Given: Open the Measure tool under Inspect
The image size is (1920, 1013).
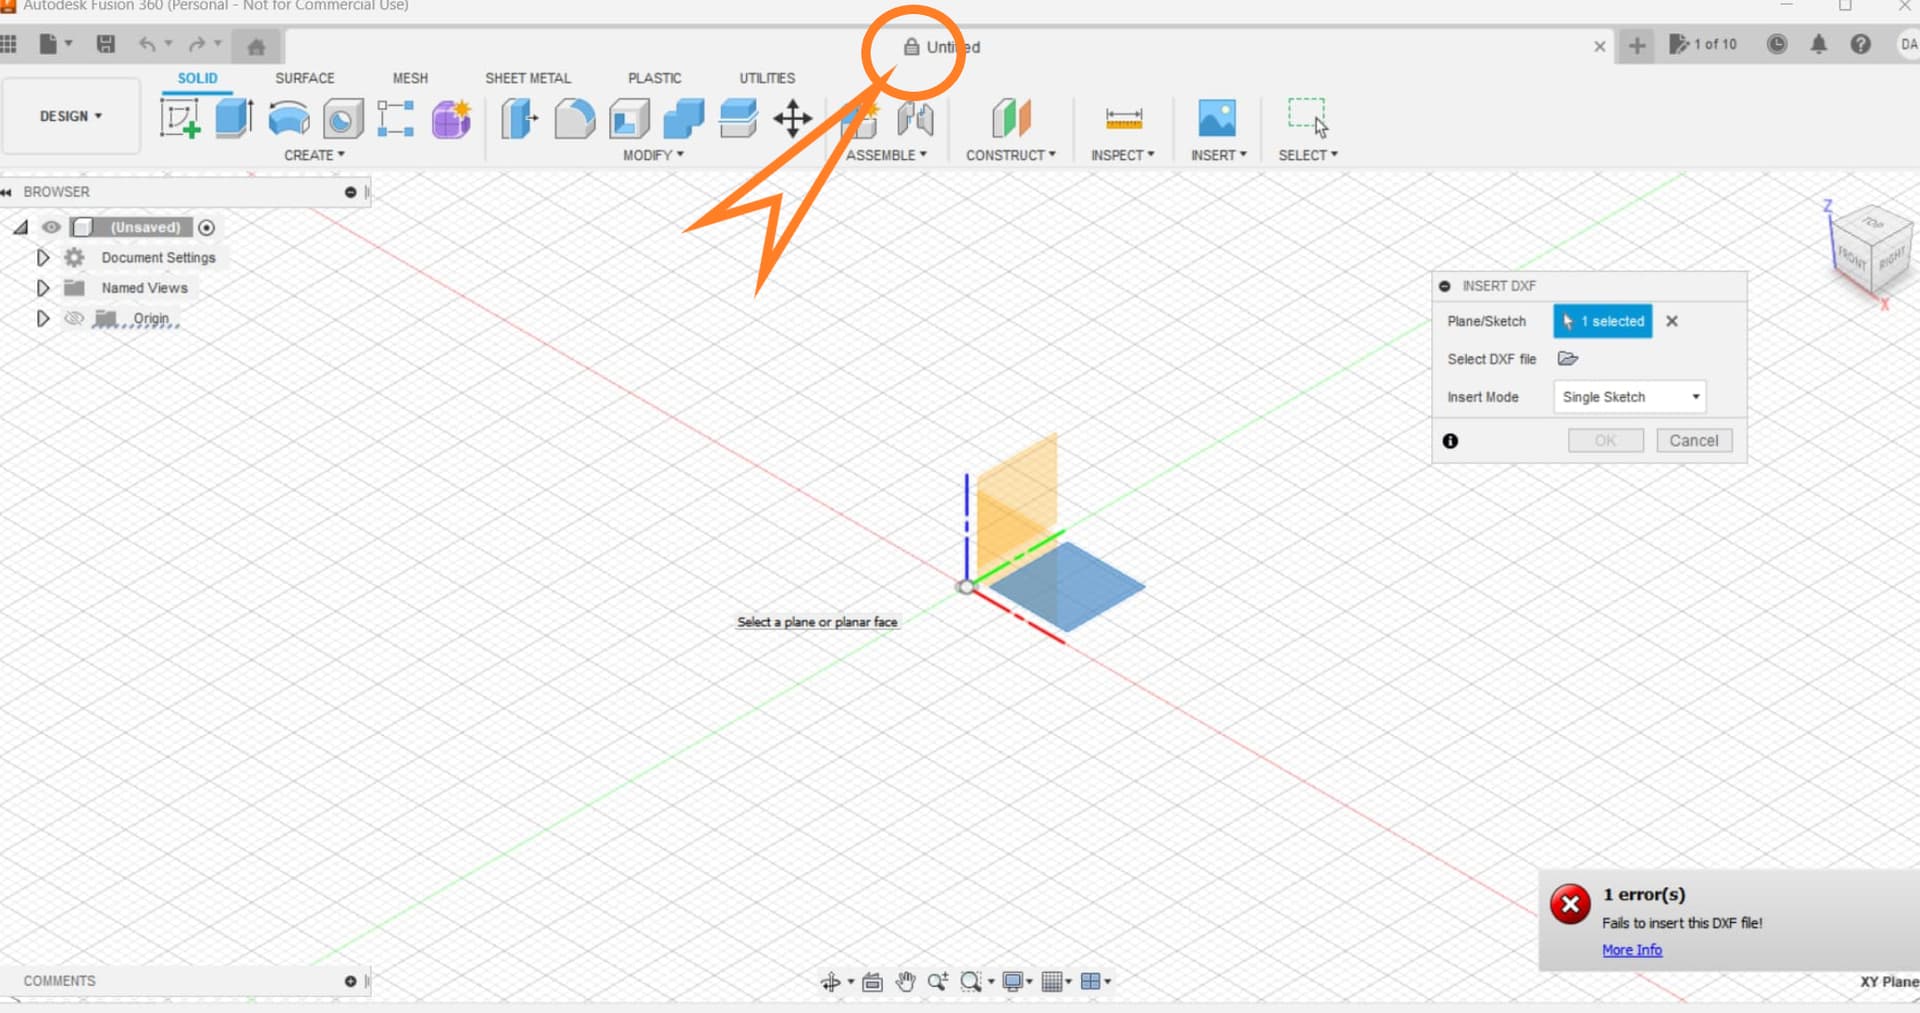Looking at the screenshot, I should click(1123, 117).
